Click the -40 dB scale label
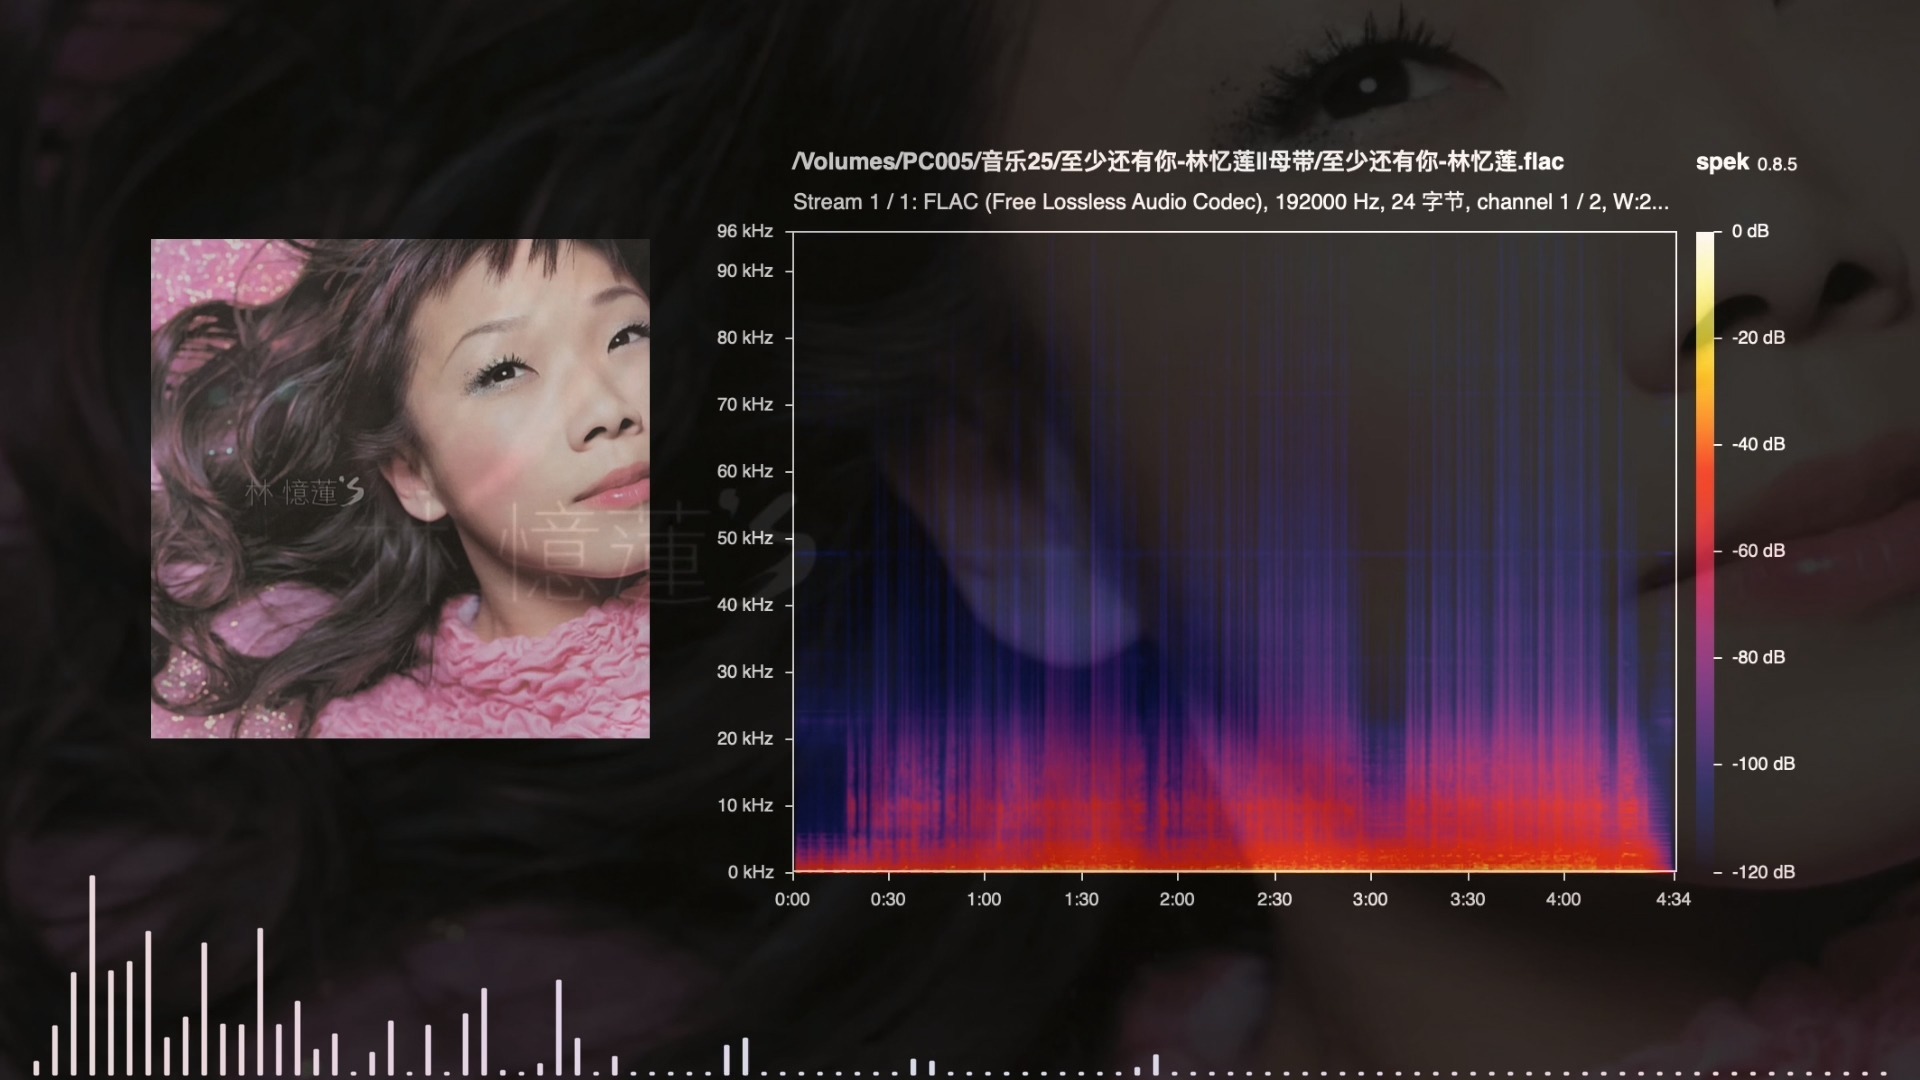This screenshot has height=1080, width=1920. [x=1758, y=444]
